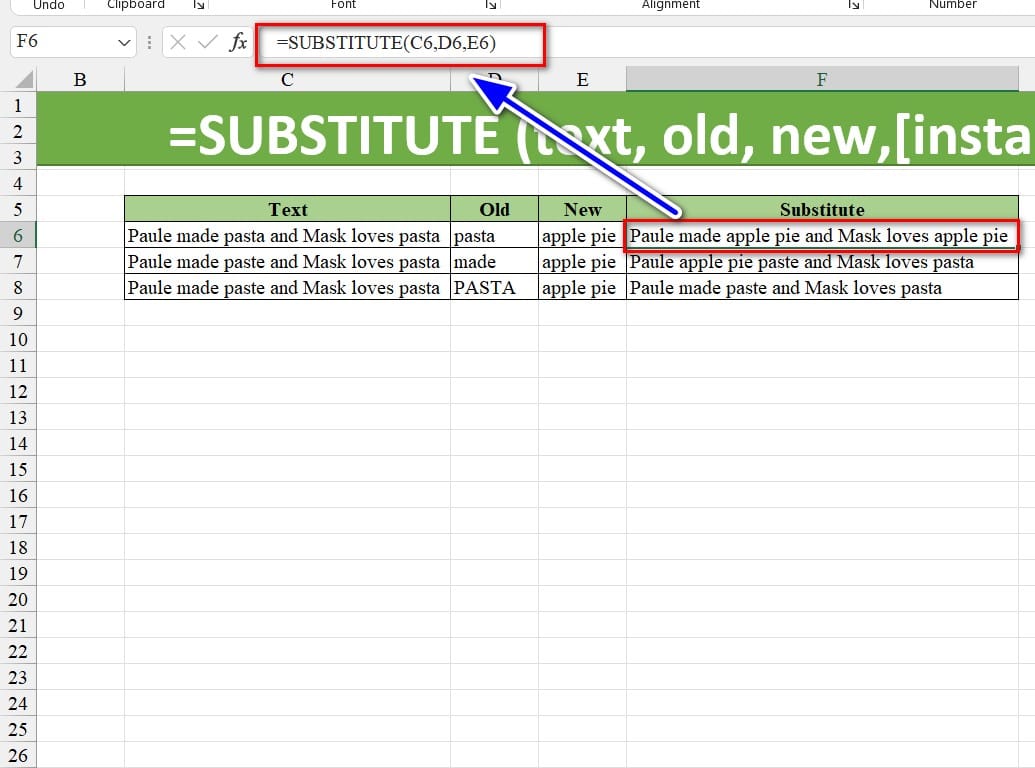Click the Cancel X icon in formula bar
This screenshot has height=768, width=1035.
coord(178,42)
